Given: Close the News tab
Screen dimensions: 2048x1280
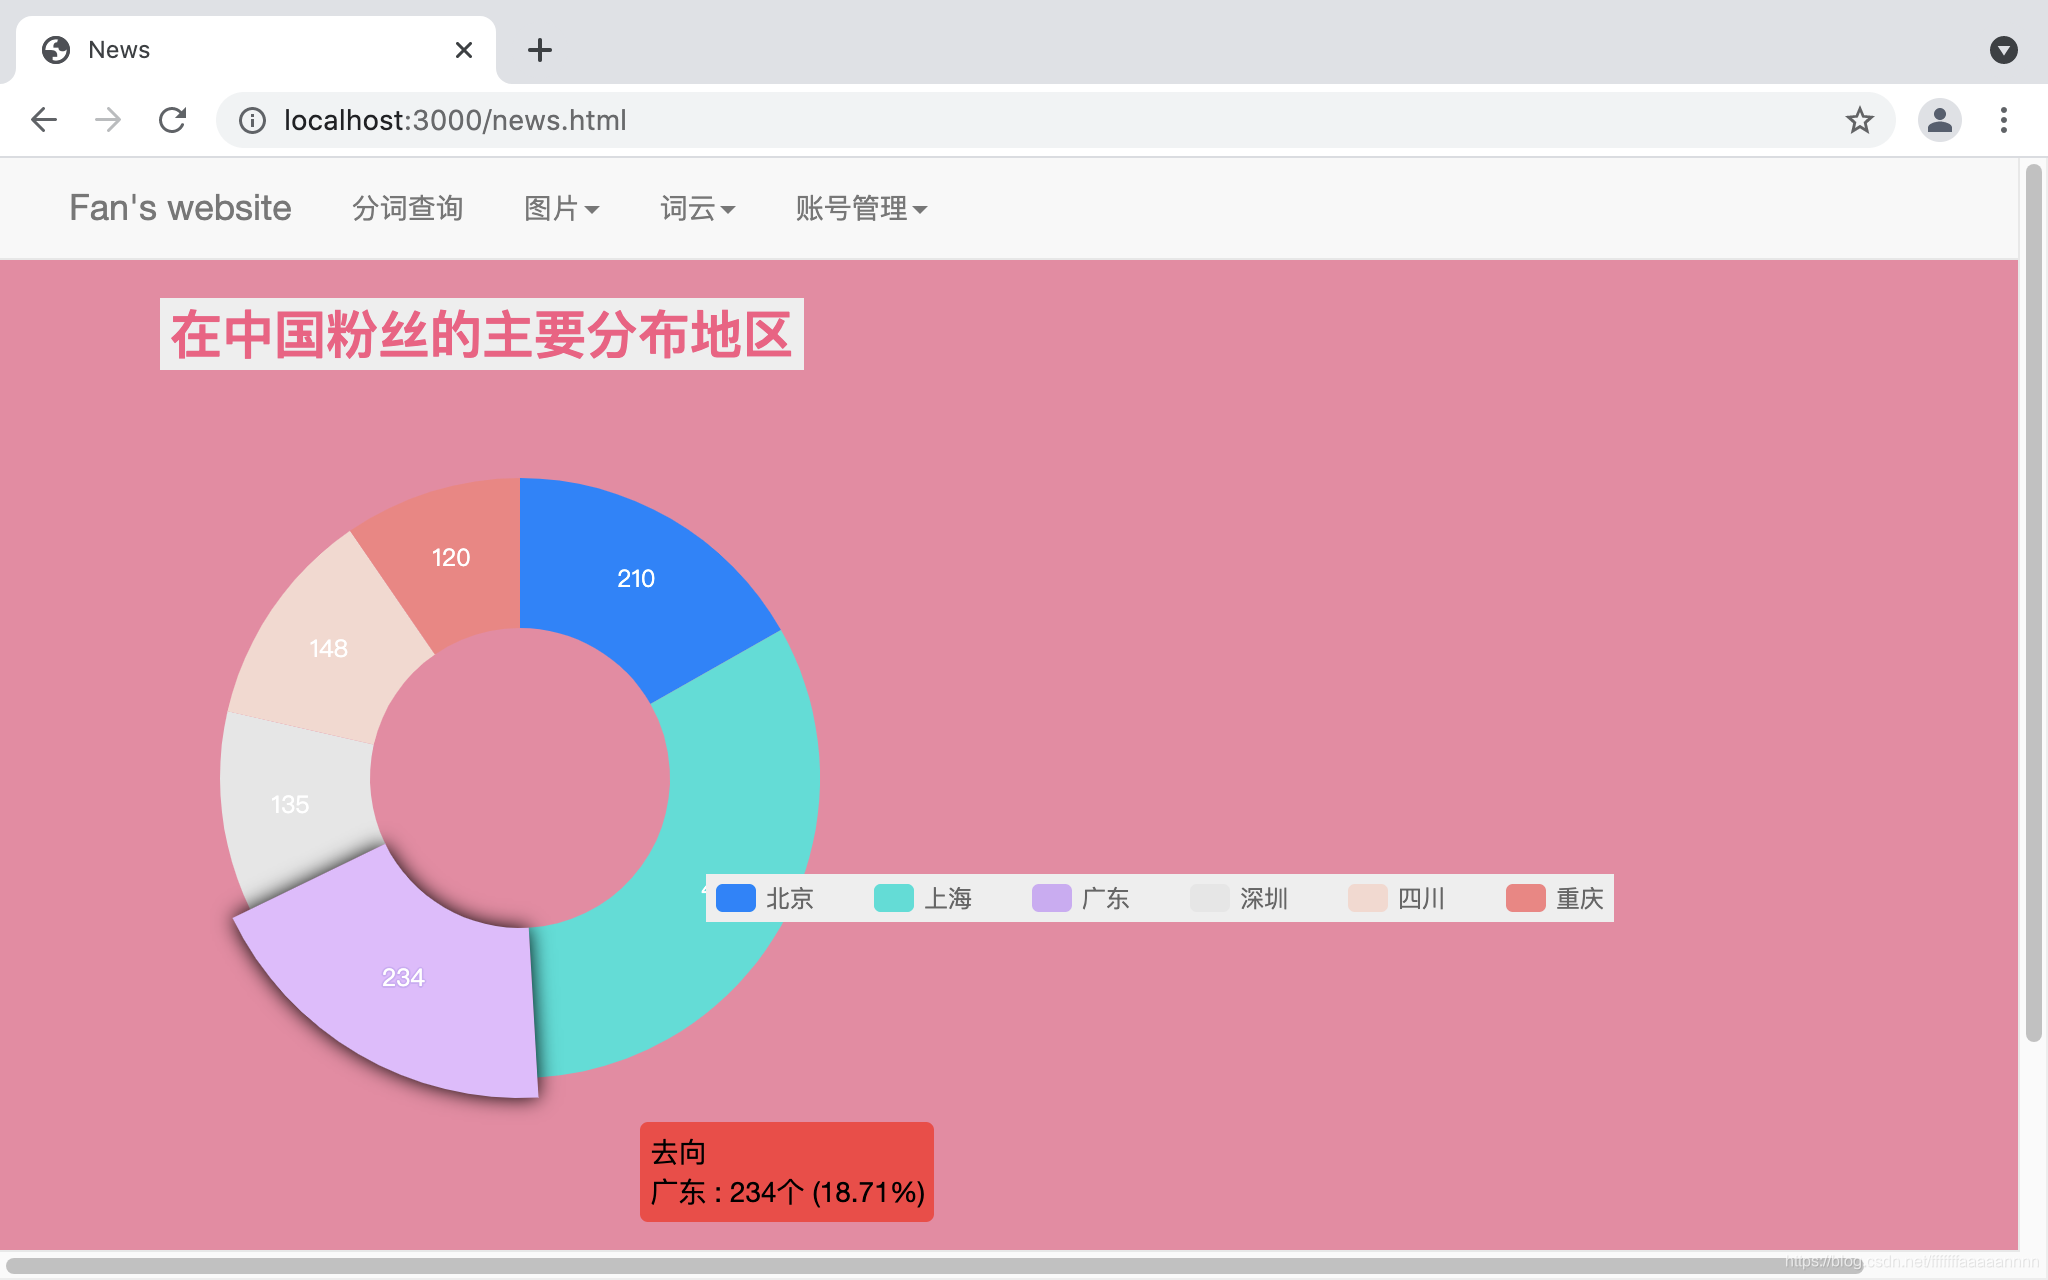Looking at the screenshot, I should pos(464,50).
